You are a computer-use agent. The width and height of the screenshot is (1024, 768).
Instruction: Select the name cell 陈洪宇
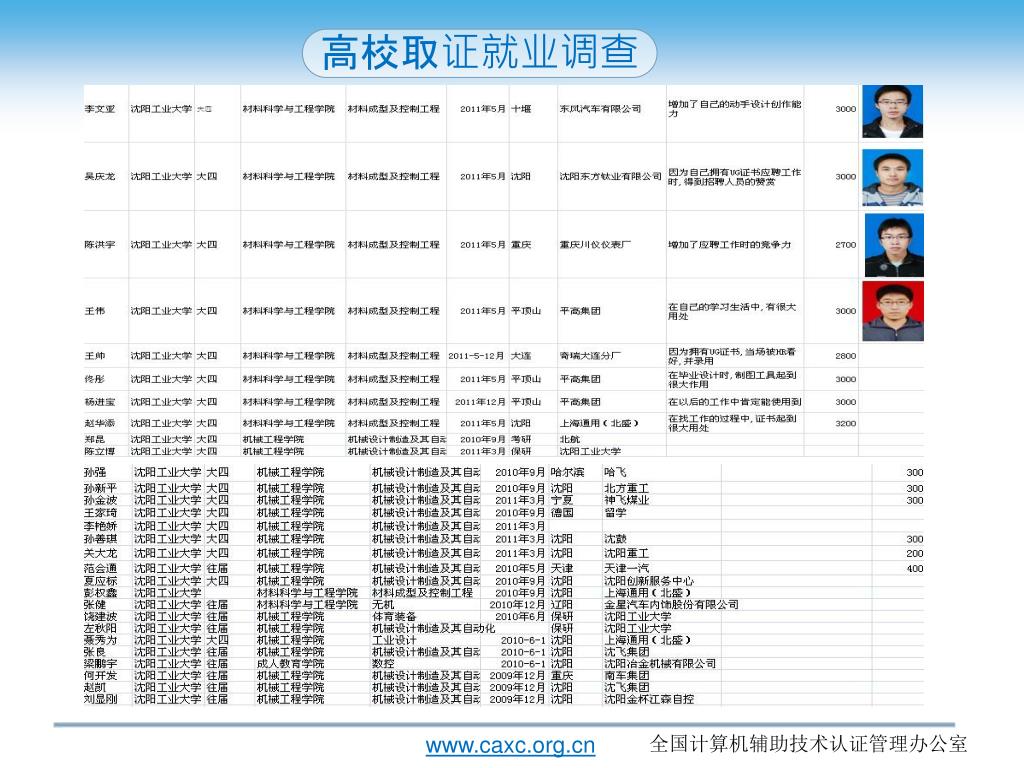tap(100, 245)
